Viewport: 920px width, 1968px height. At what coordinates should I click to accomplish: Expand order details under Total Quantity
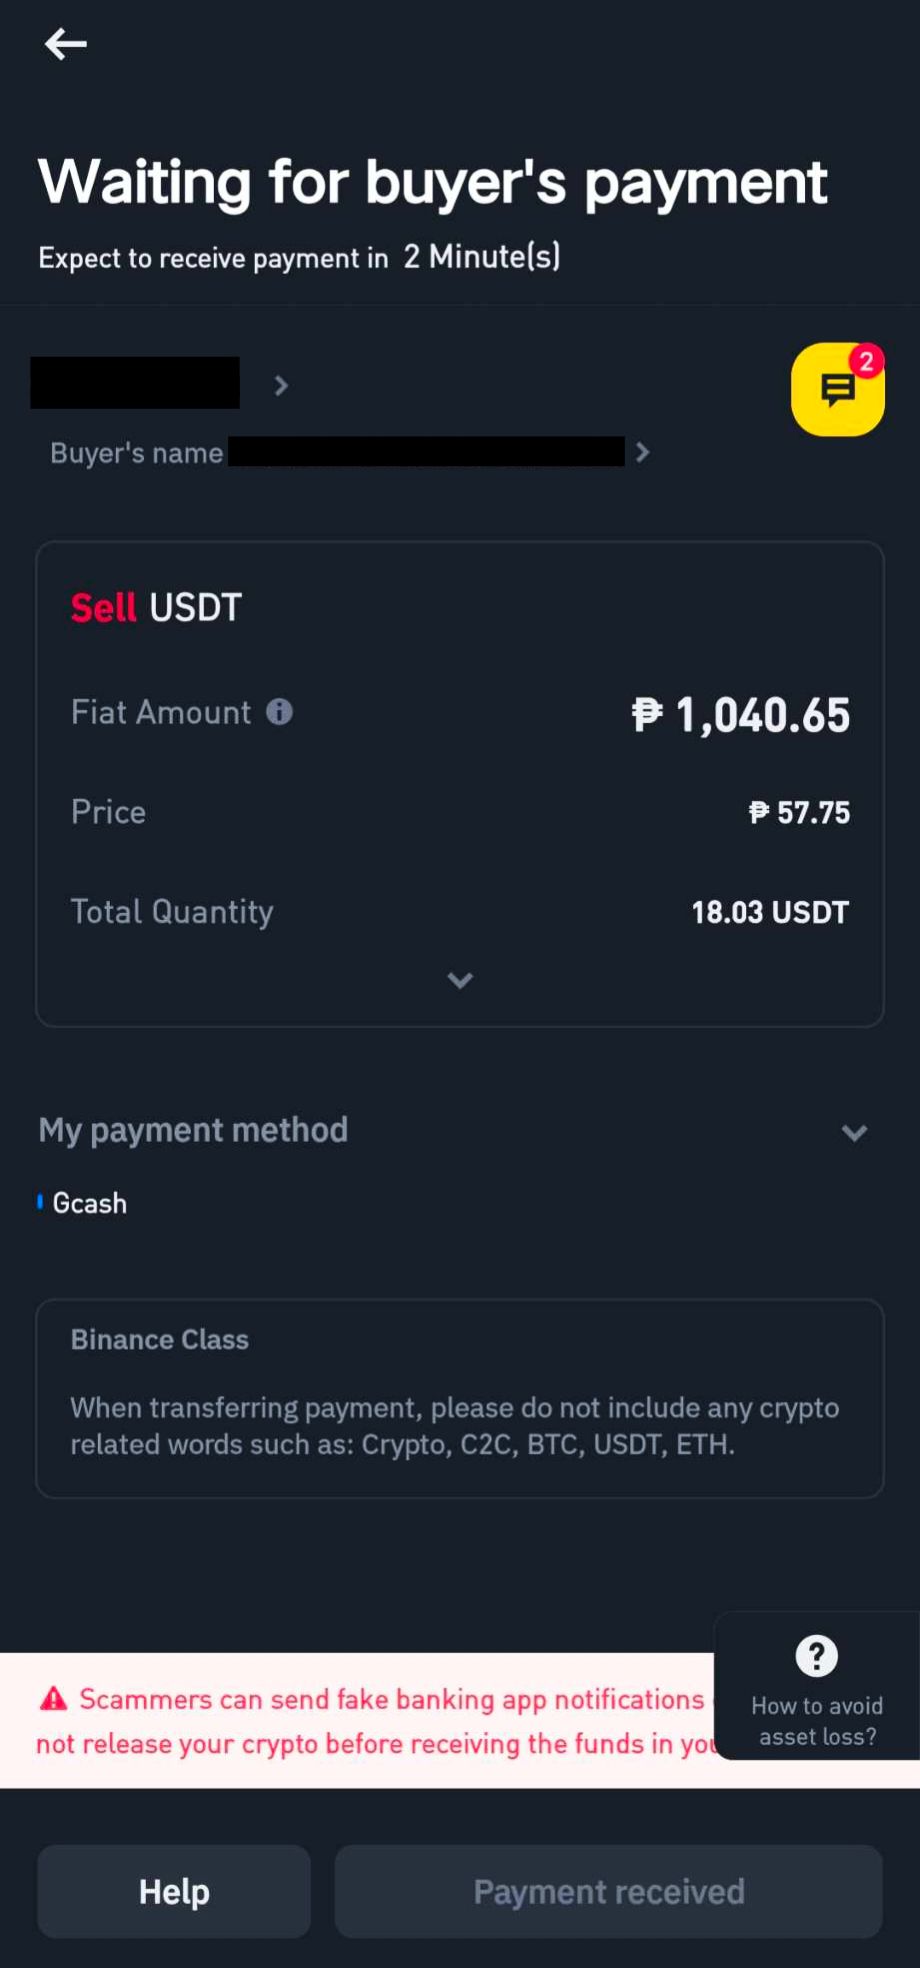pos(460,980)
